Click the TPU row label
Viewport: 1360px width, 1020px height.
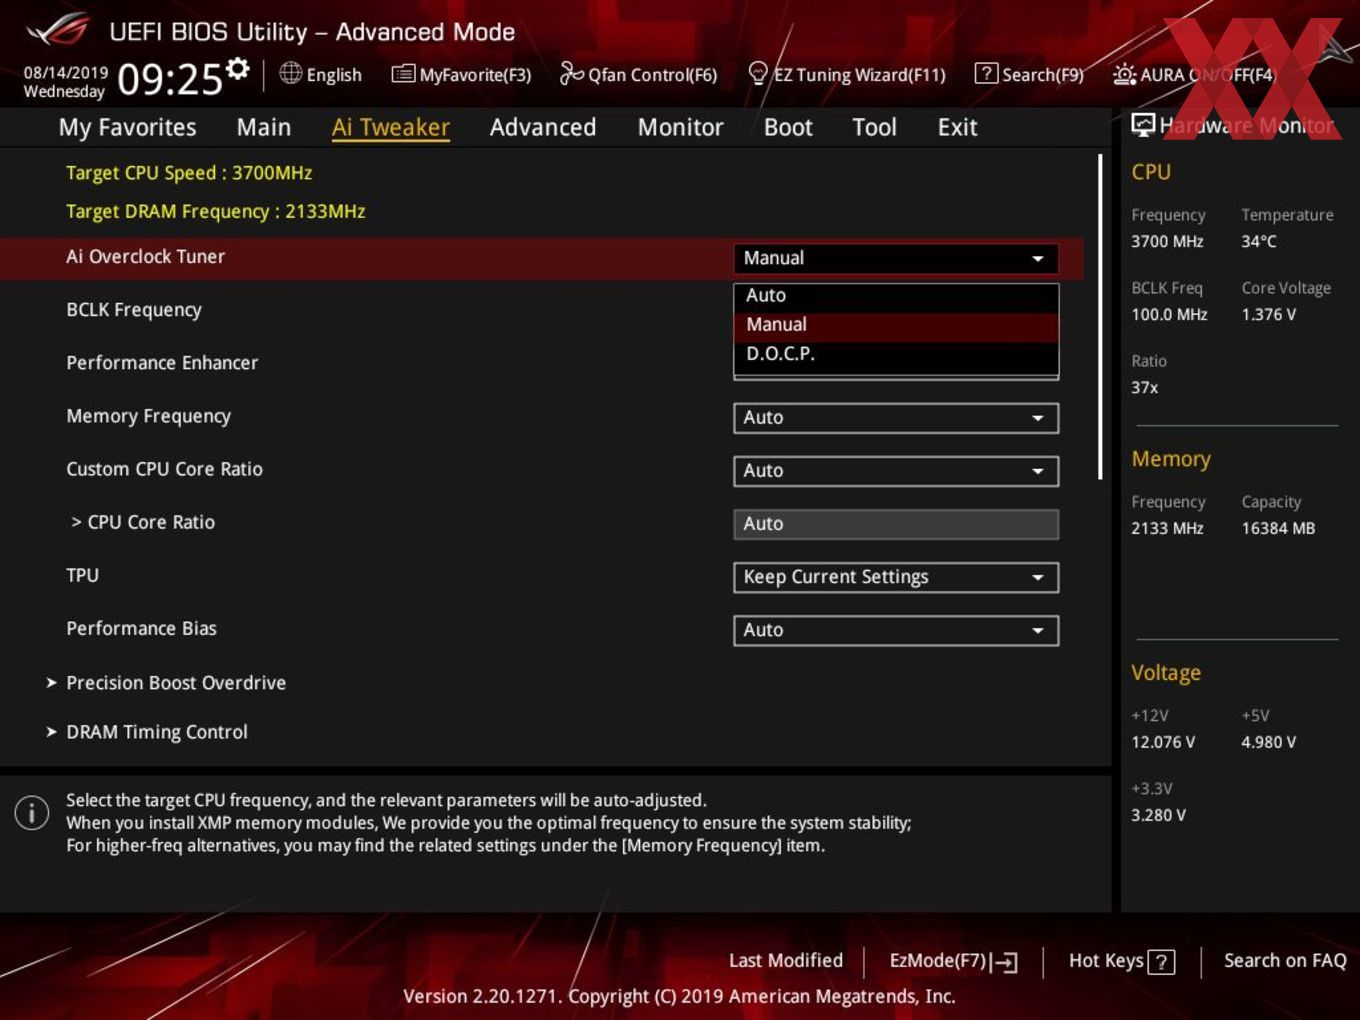(x=83, y=575)
